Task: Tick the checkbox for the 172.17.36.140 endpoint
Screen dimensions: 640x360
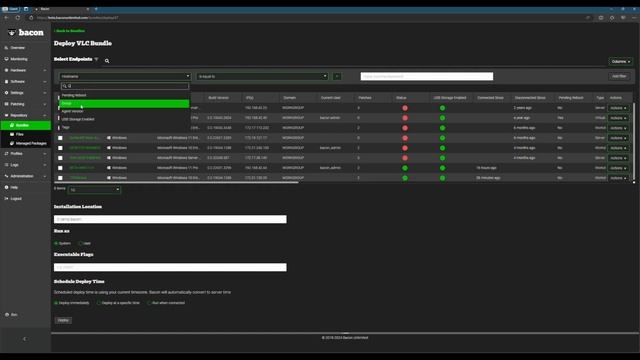Action: click(60, 158)
